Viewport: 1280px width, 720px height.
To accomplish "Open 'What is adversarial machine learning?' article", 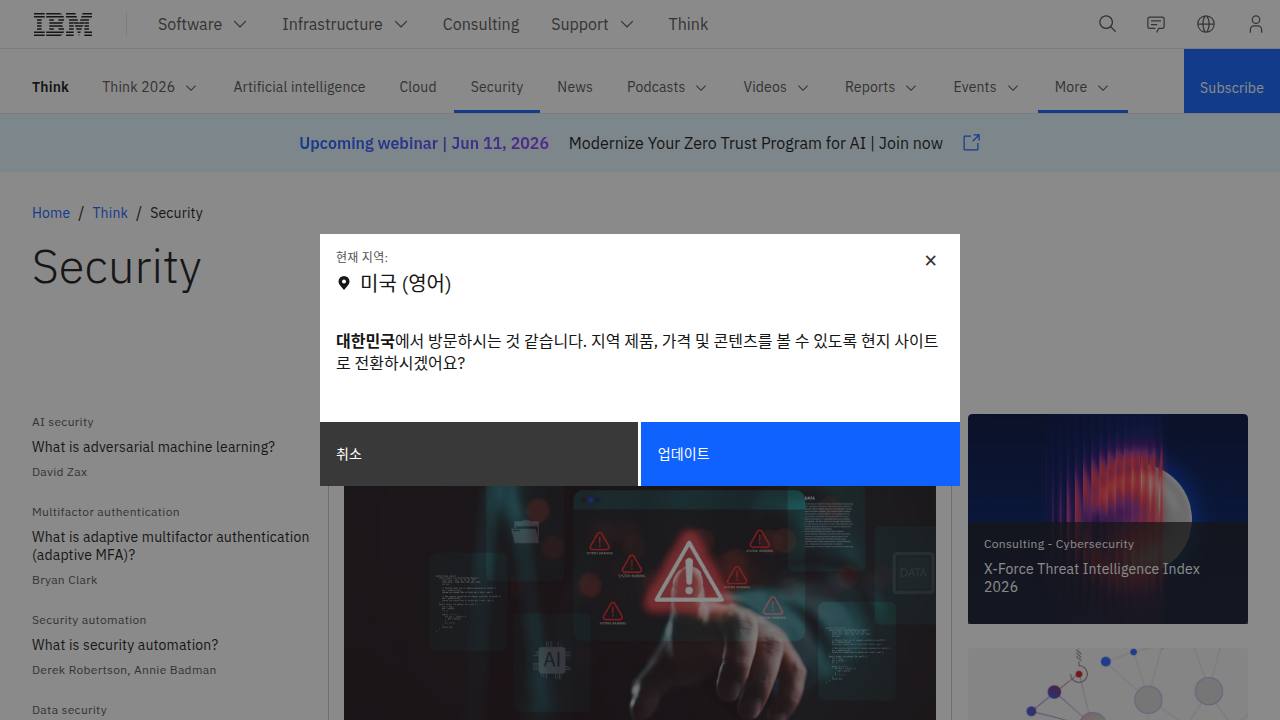I will (x=153, y=447).
